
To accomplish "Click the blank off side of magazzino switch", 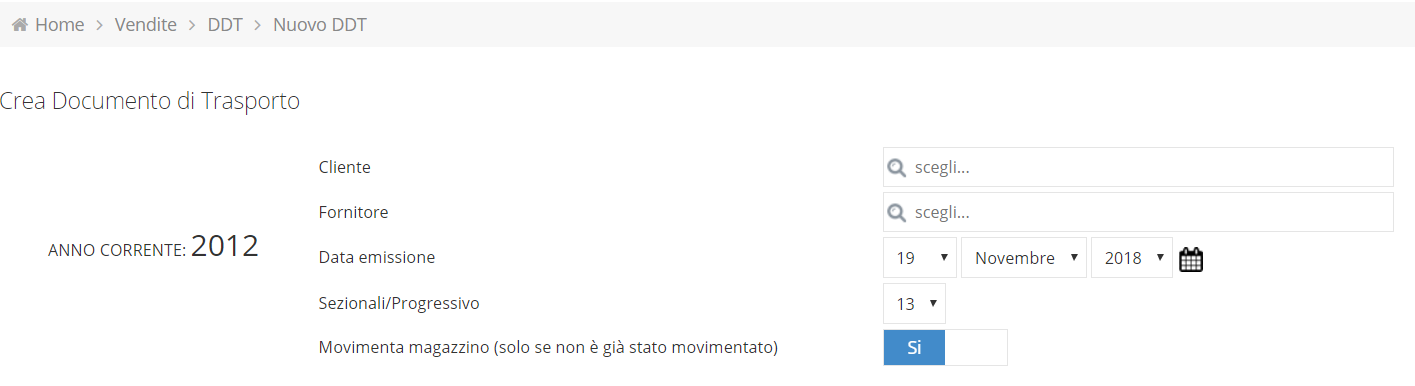I will tap(976, 348).
